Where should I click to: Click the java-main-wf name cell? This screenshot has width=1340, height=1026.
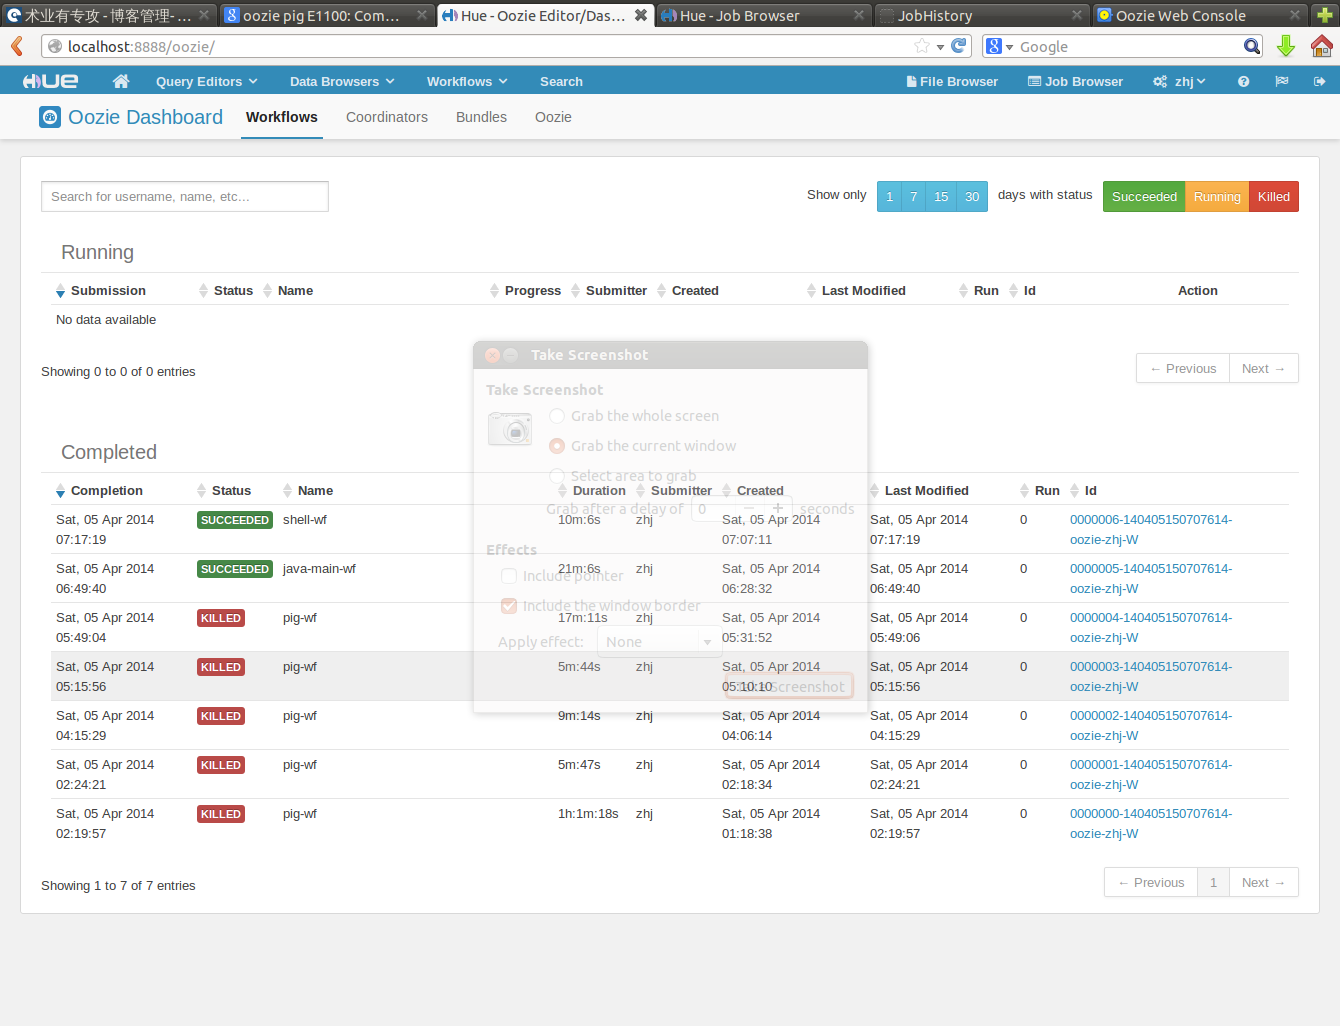pos(319,568)
